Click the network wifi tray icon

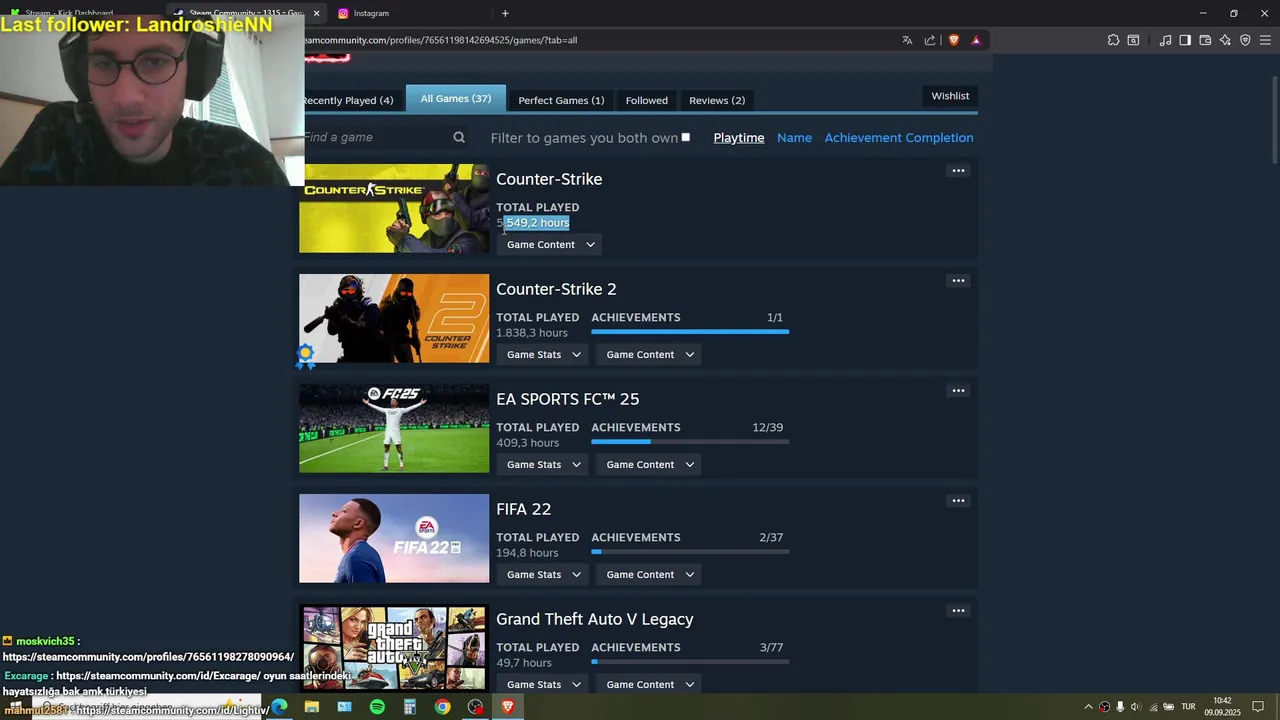coord(1153,707)
